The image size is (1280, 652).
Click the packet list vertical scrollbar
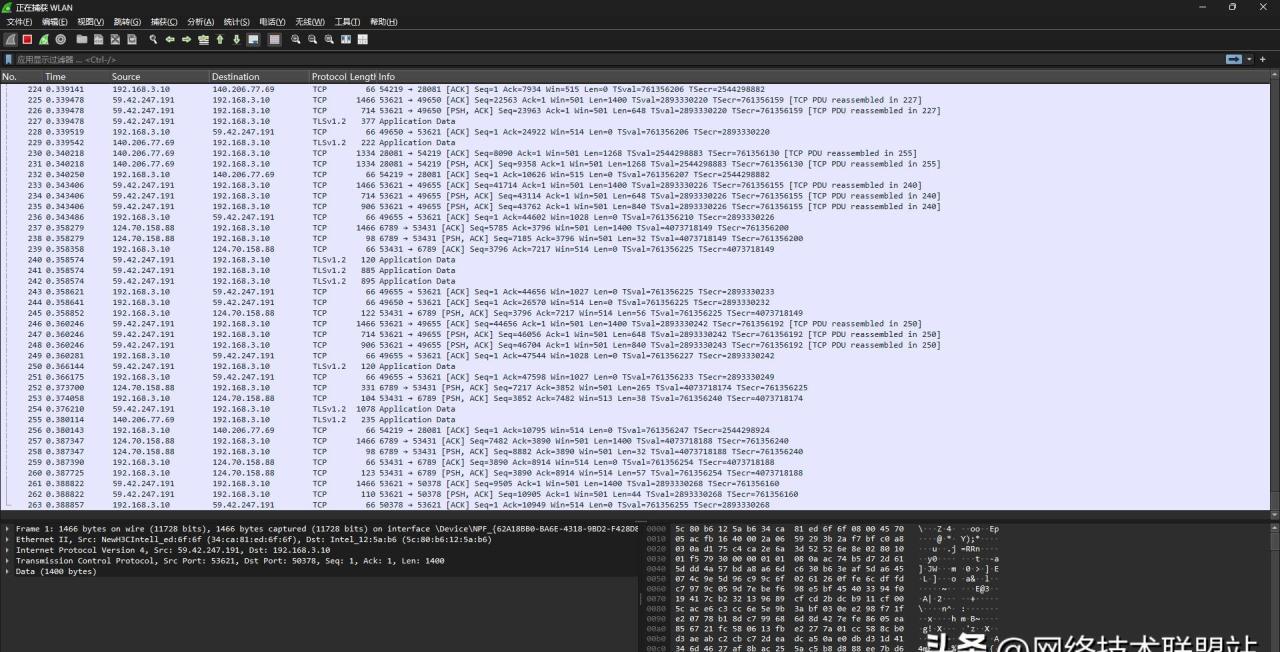click(1275, 296)
